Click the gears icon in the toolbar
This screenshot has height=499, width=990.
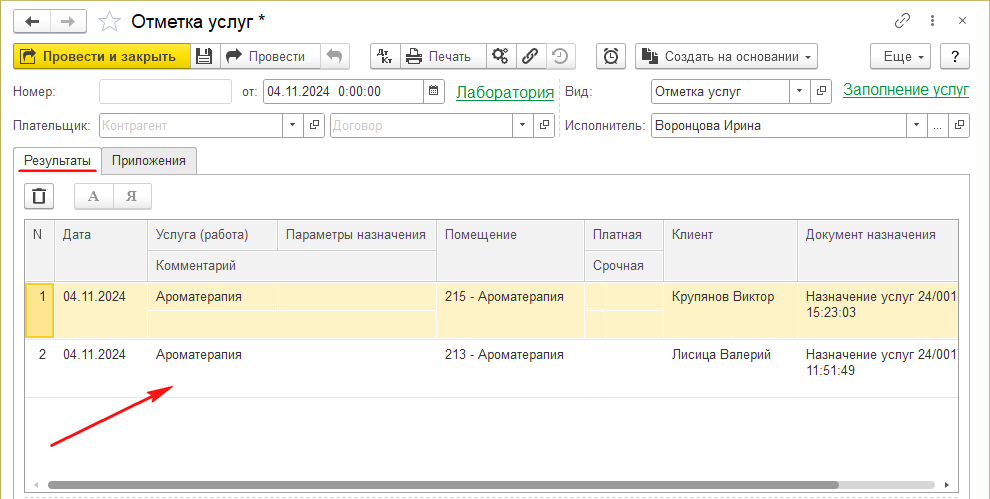(x=500, y=57)
